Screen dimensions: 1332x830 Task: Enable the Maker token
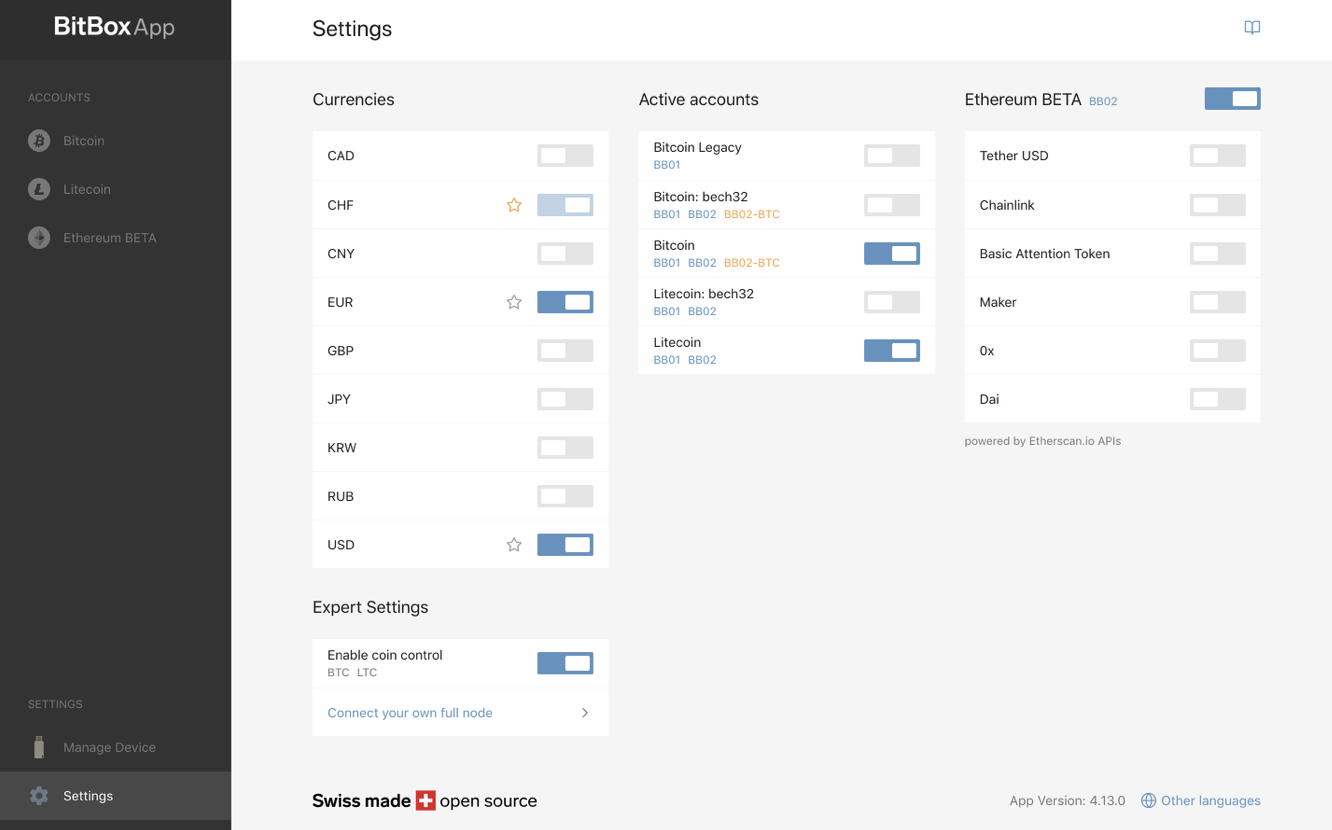tap(1218, 302)
